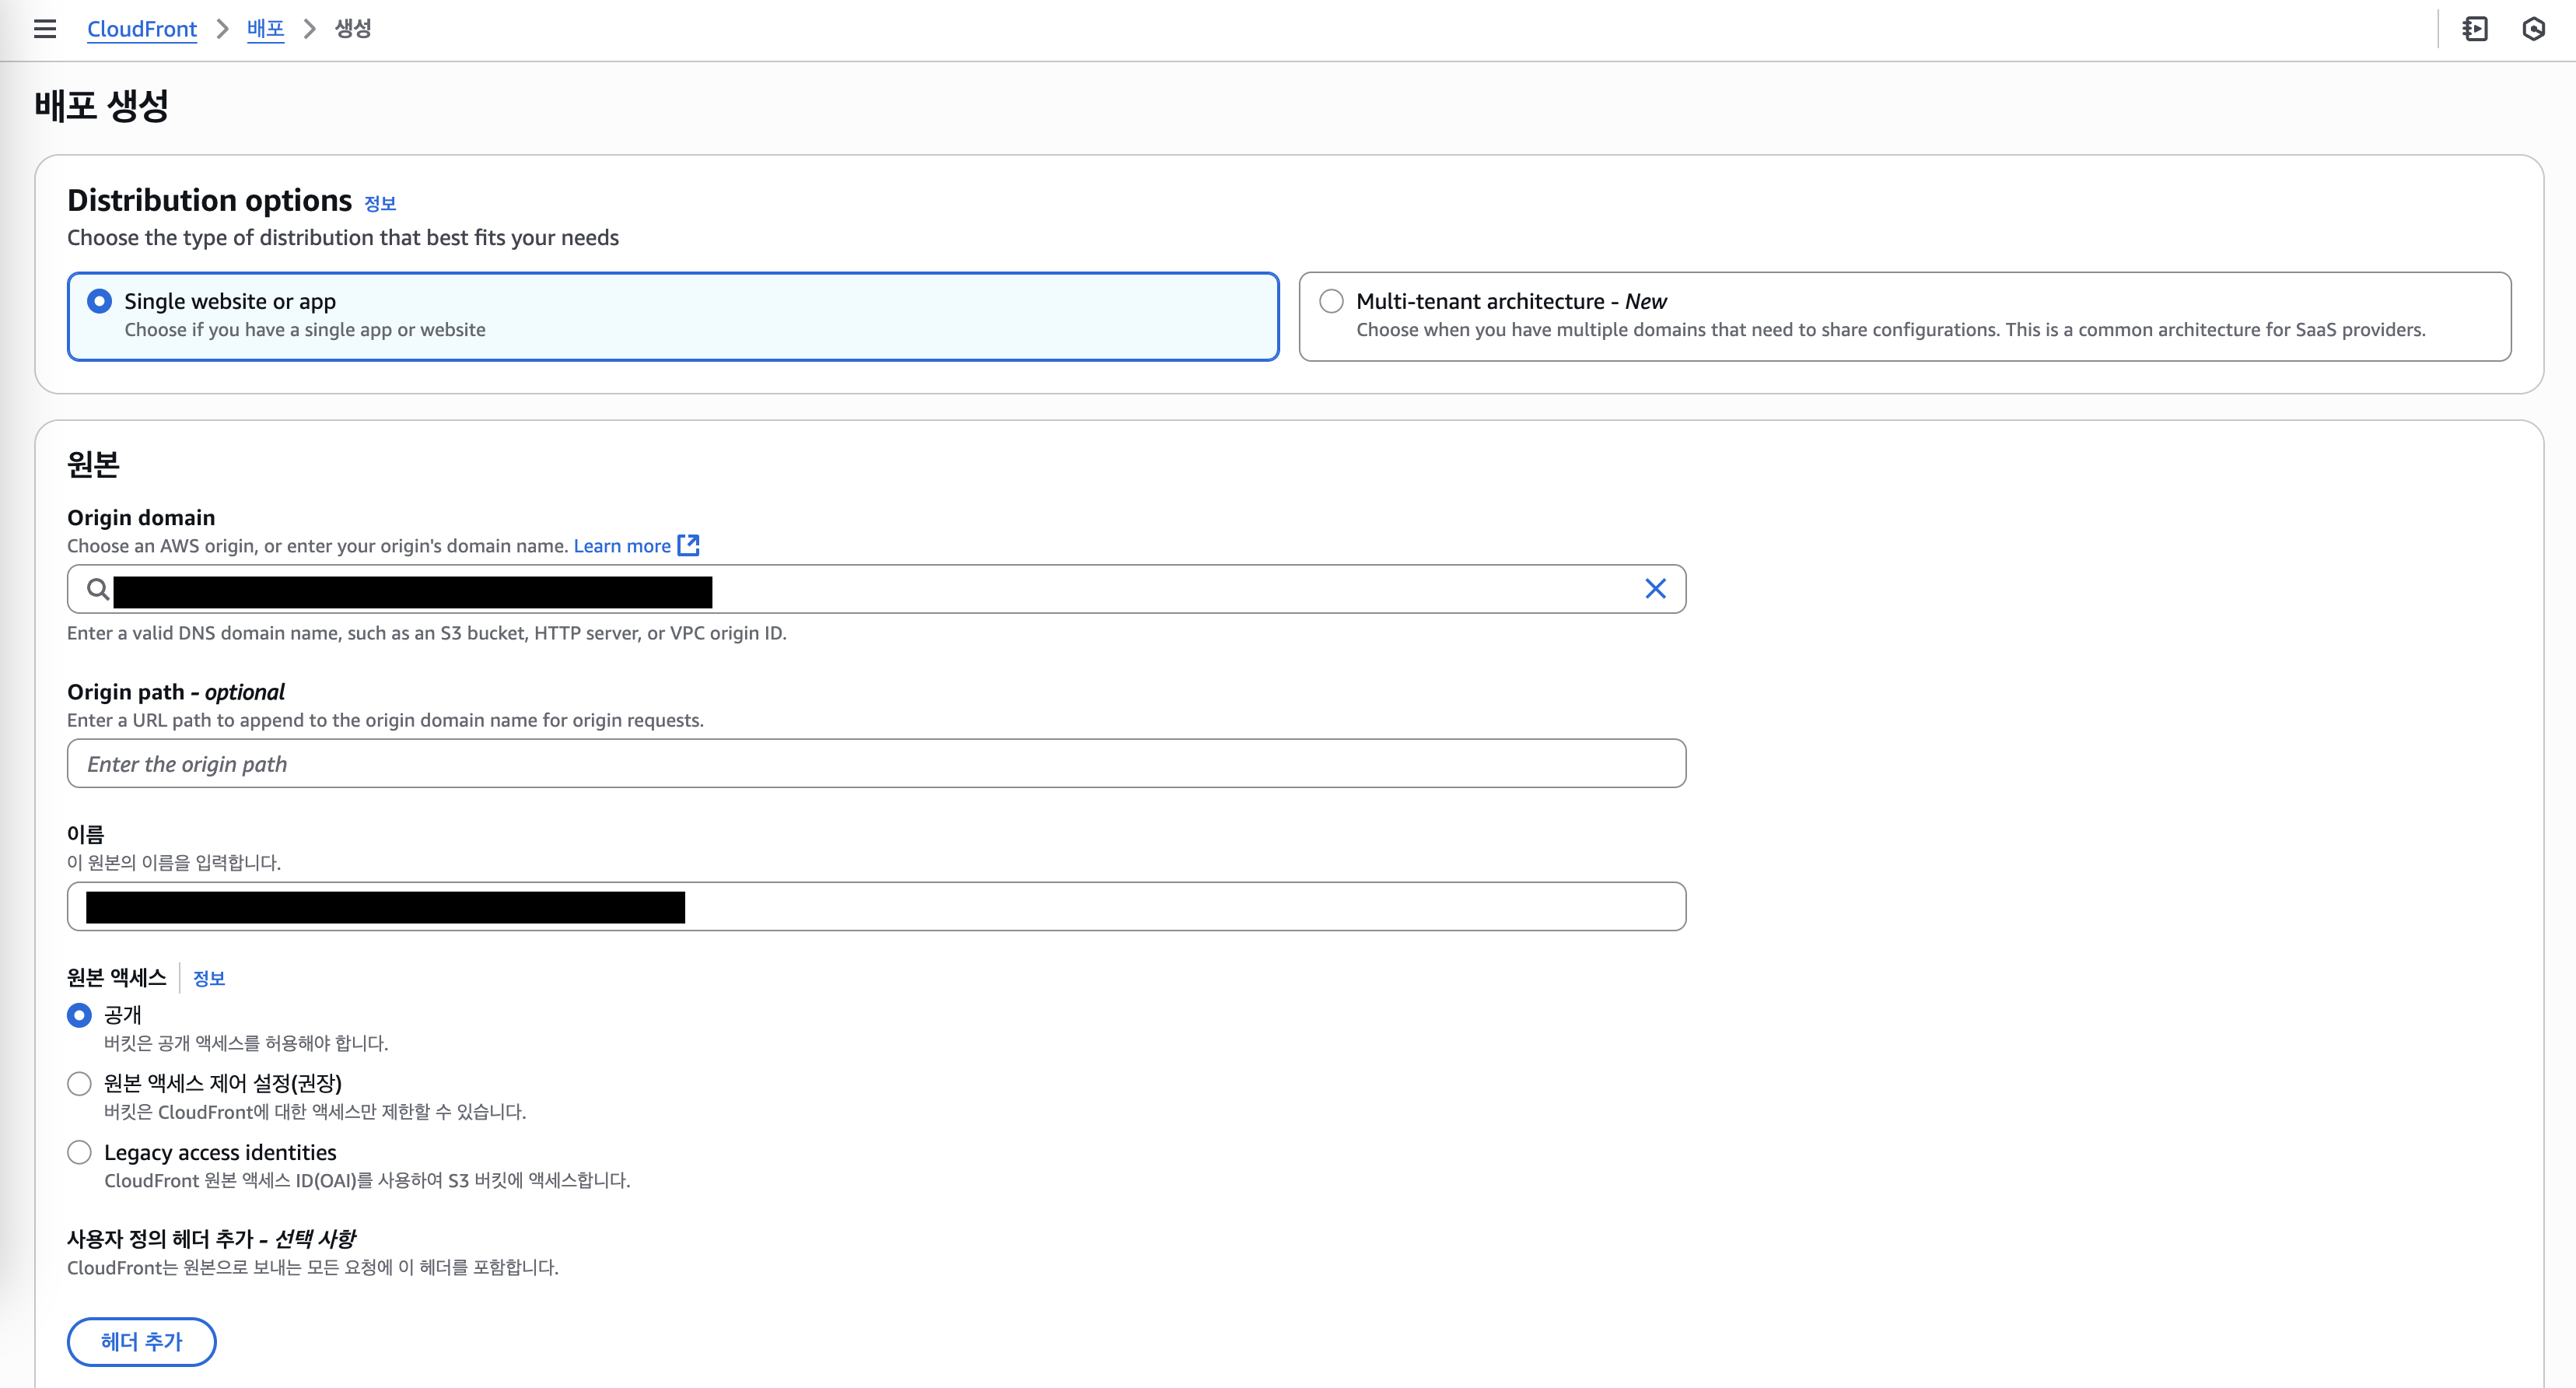Clear the Origin domain field with X
Screen dimensions: 2576x1388
click(x=1655, y=589)
